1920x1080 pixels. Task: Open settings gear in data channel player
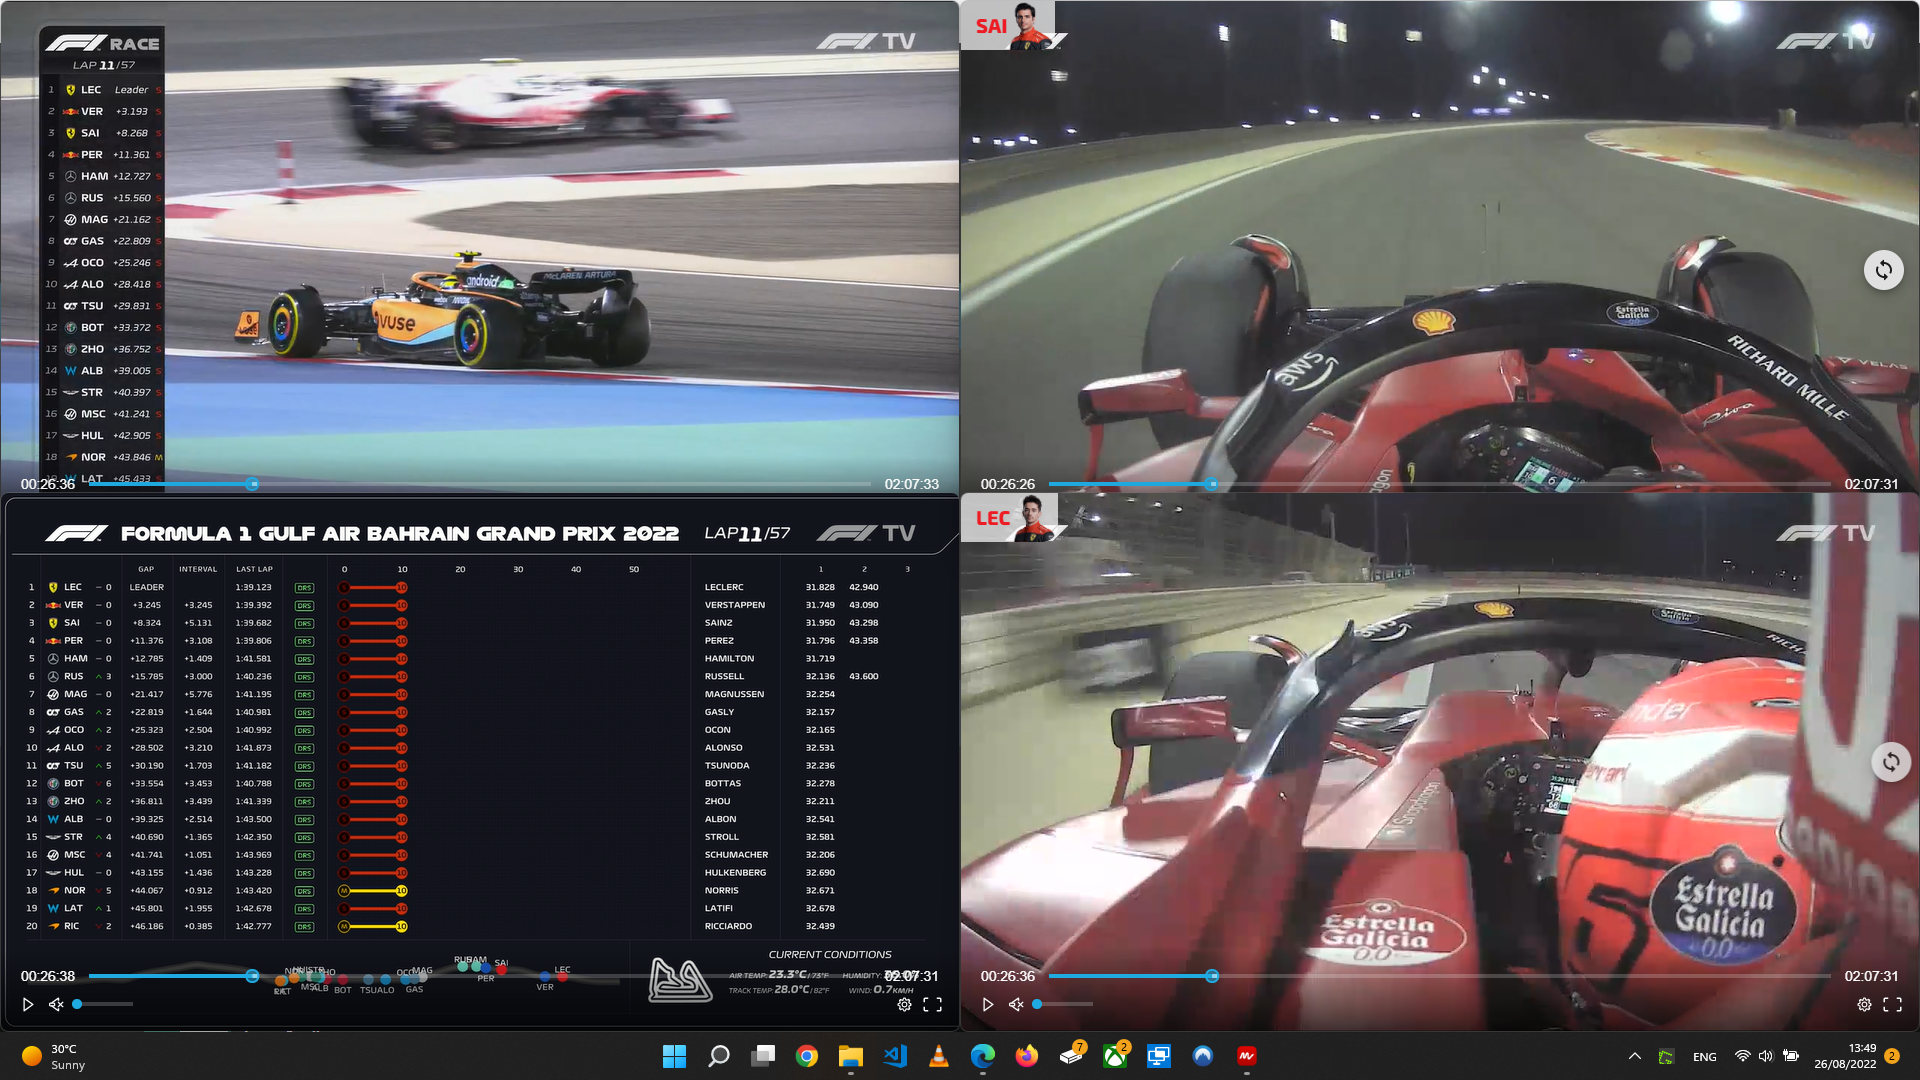[x=904, y=1004]
